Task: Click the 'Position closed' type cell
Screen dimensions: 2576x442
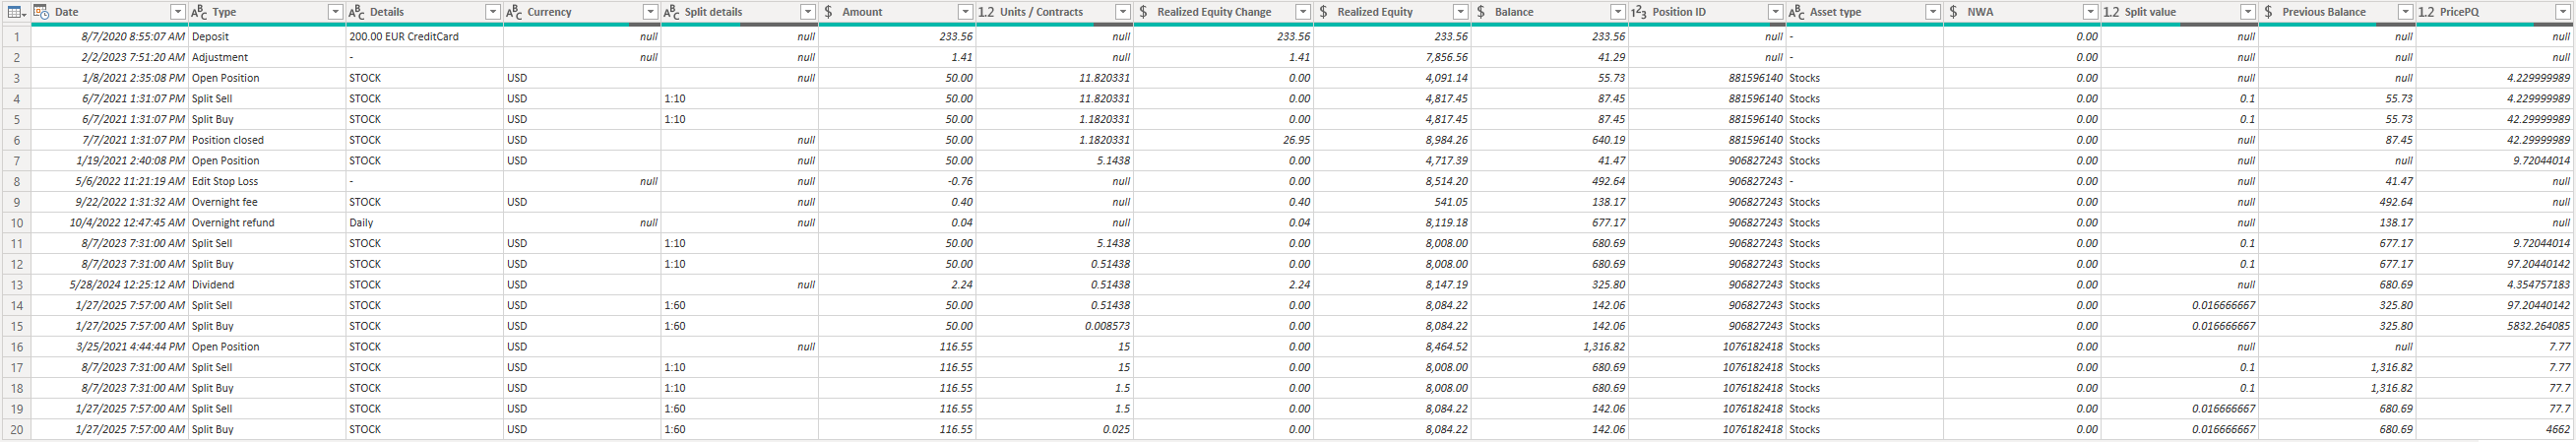Action: (267, 140)
